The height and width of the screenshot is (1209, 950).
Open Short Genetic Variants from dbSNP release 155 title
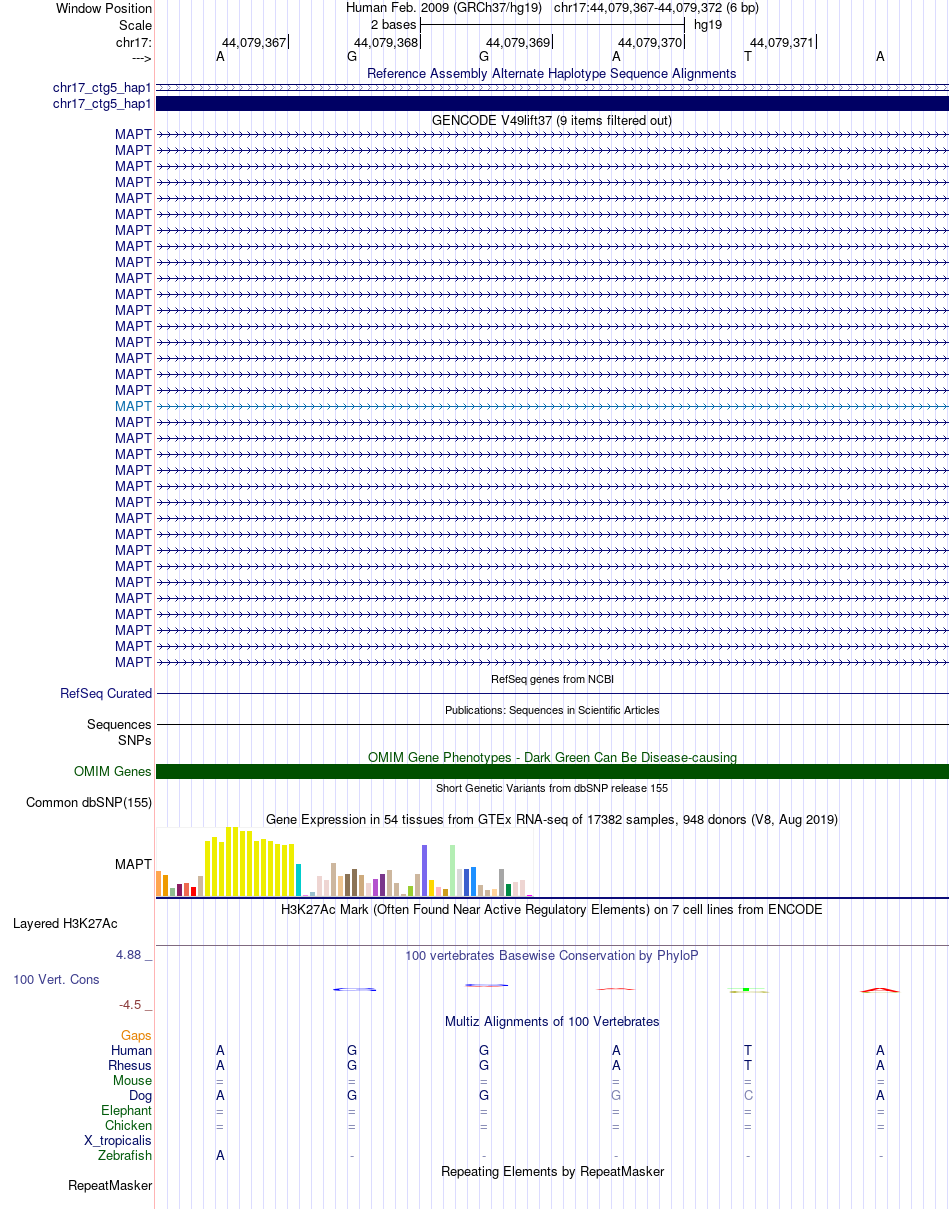[x=552, y=788]
